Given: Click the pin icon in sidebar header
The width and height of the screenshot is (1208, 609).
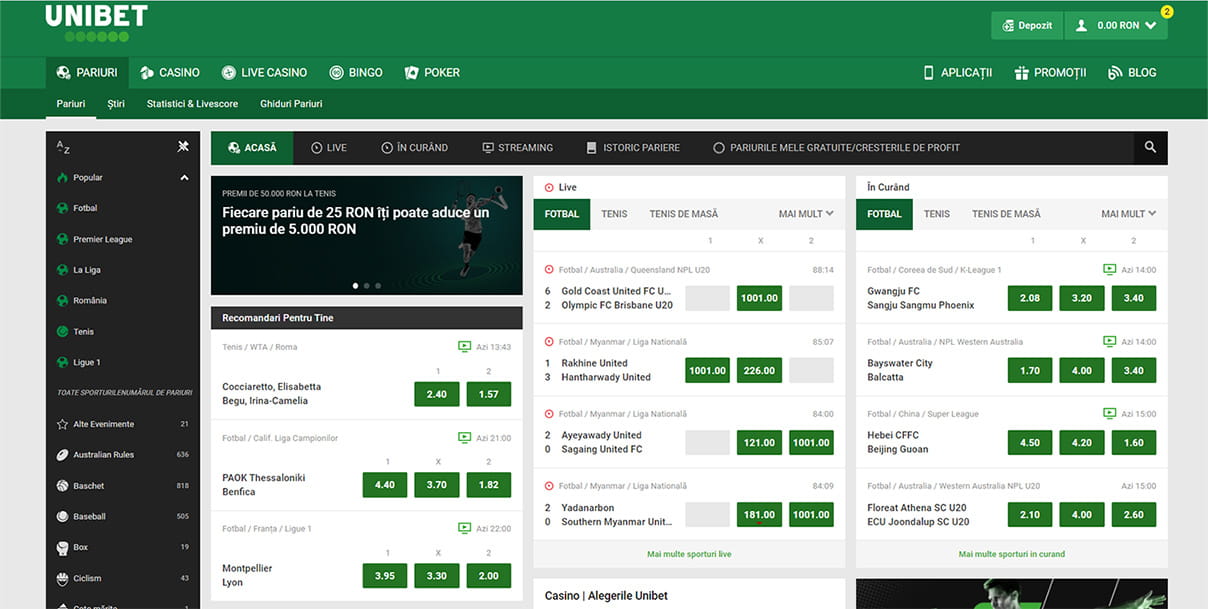Looking at the screenshot, I should tap(183, 146).
